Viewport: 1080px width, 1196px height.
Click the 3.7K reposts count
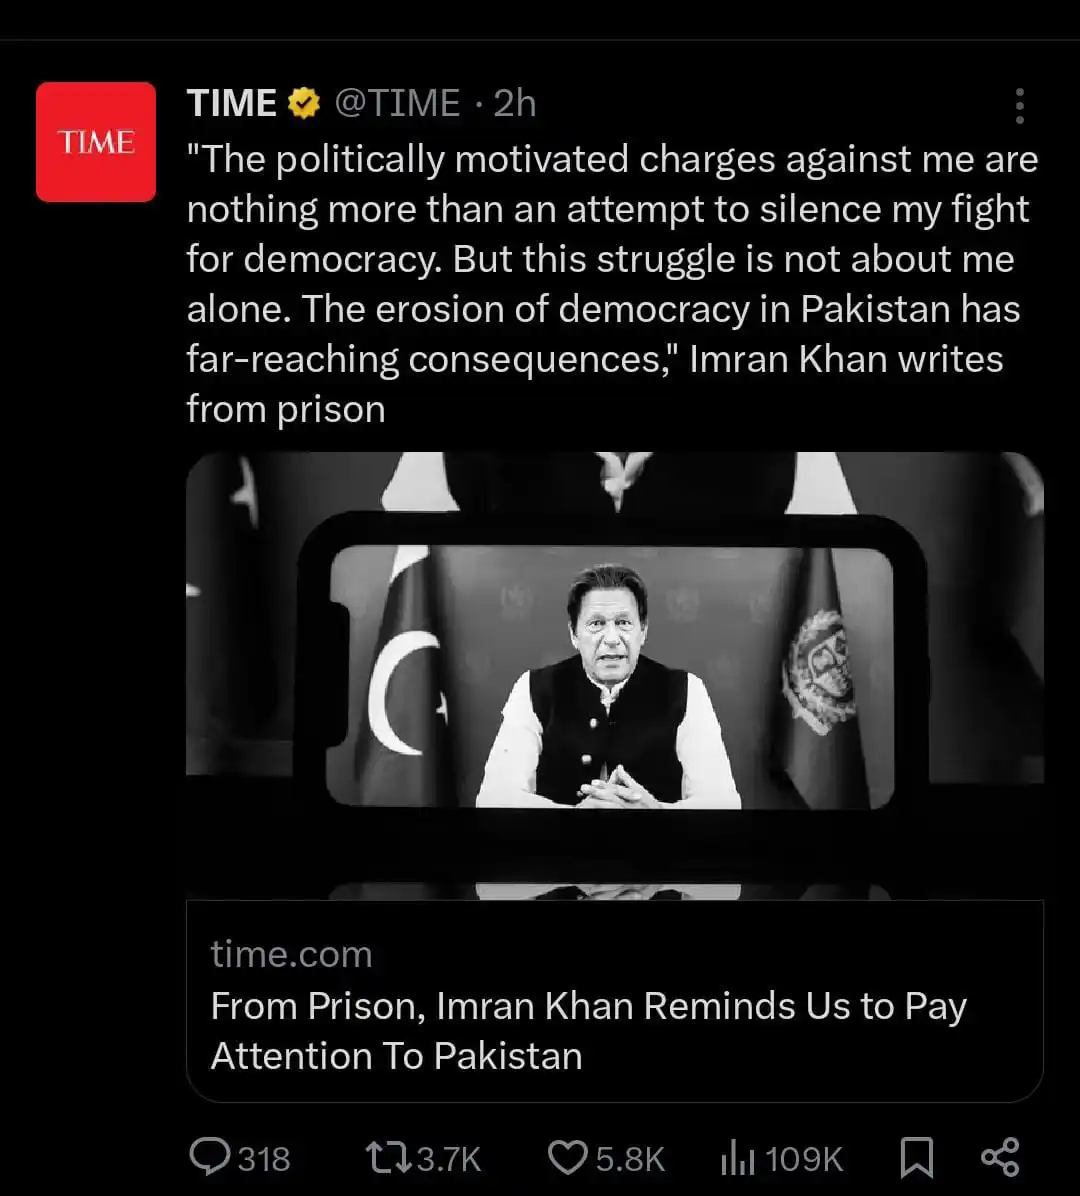[448, 1159]
